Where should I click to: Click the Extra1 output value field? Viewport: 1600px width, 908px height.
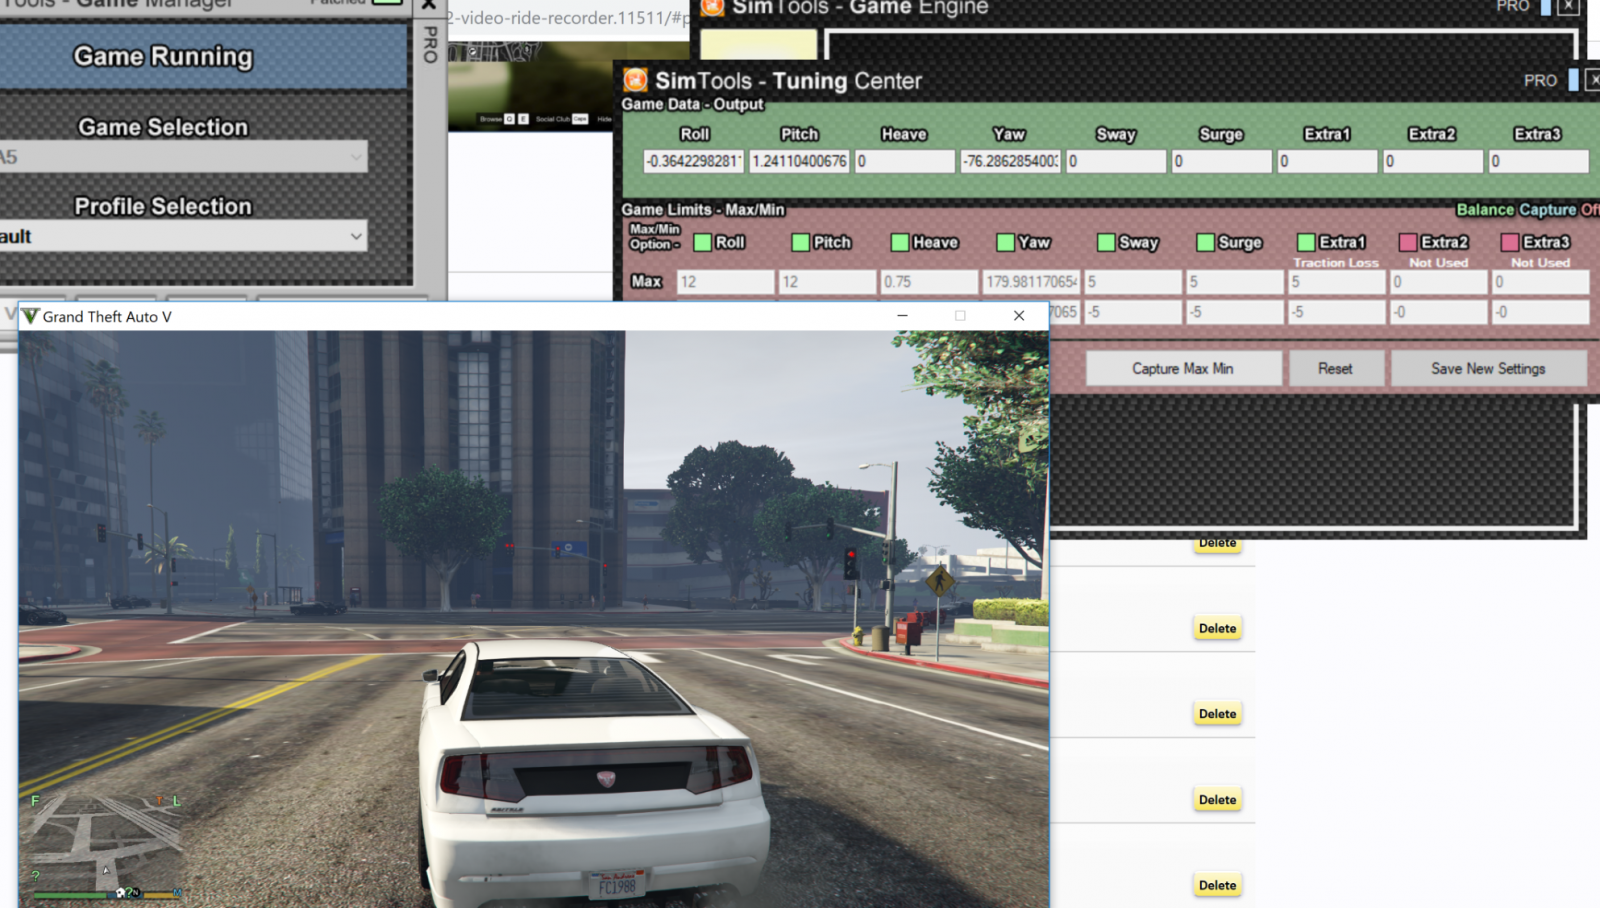tap(1327, 161)
